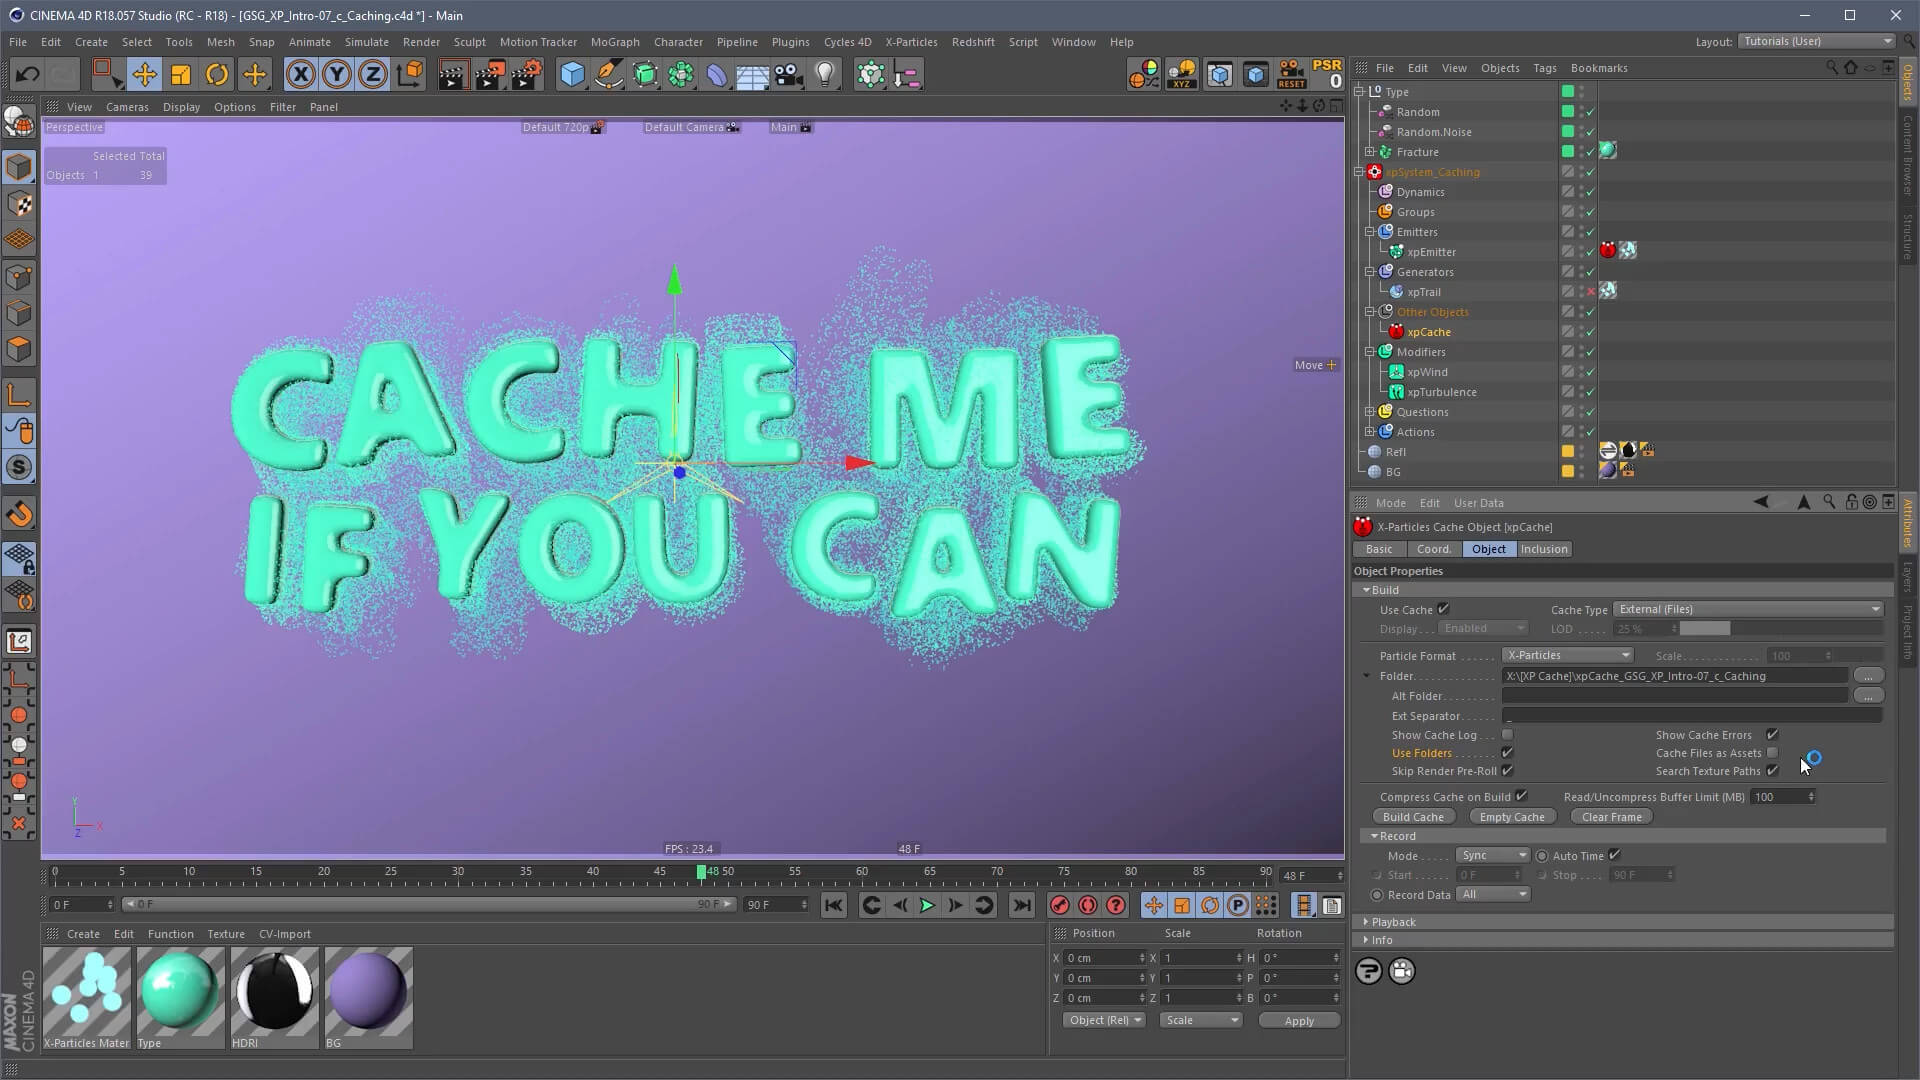Screen dimensions: 1920x1080
Task: Open the X-Particles menu
Action: click(910, 42)
